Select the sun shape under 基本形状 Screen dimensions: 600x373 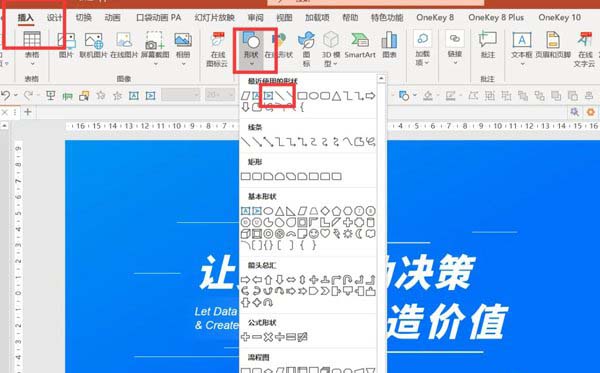[347, 233]
